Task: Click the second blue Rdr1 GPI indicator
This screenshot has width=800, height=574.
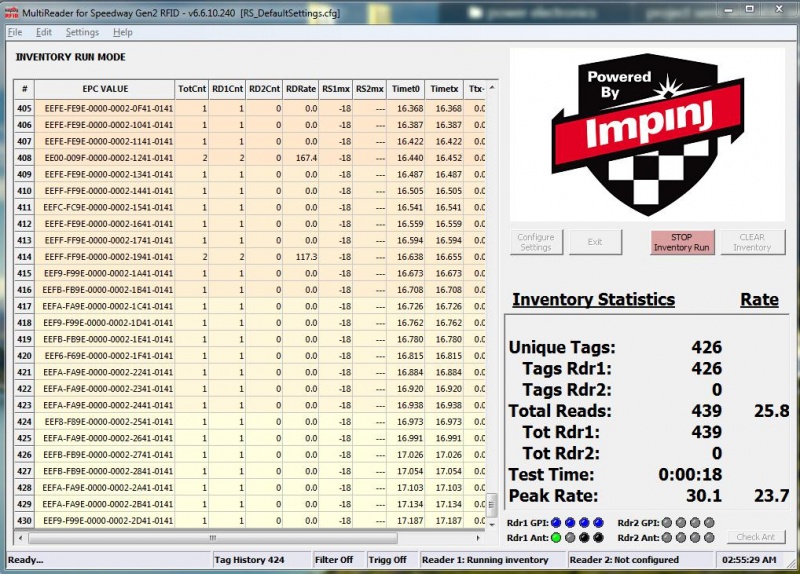Action: point(570,522)
